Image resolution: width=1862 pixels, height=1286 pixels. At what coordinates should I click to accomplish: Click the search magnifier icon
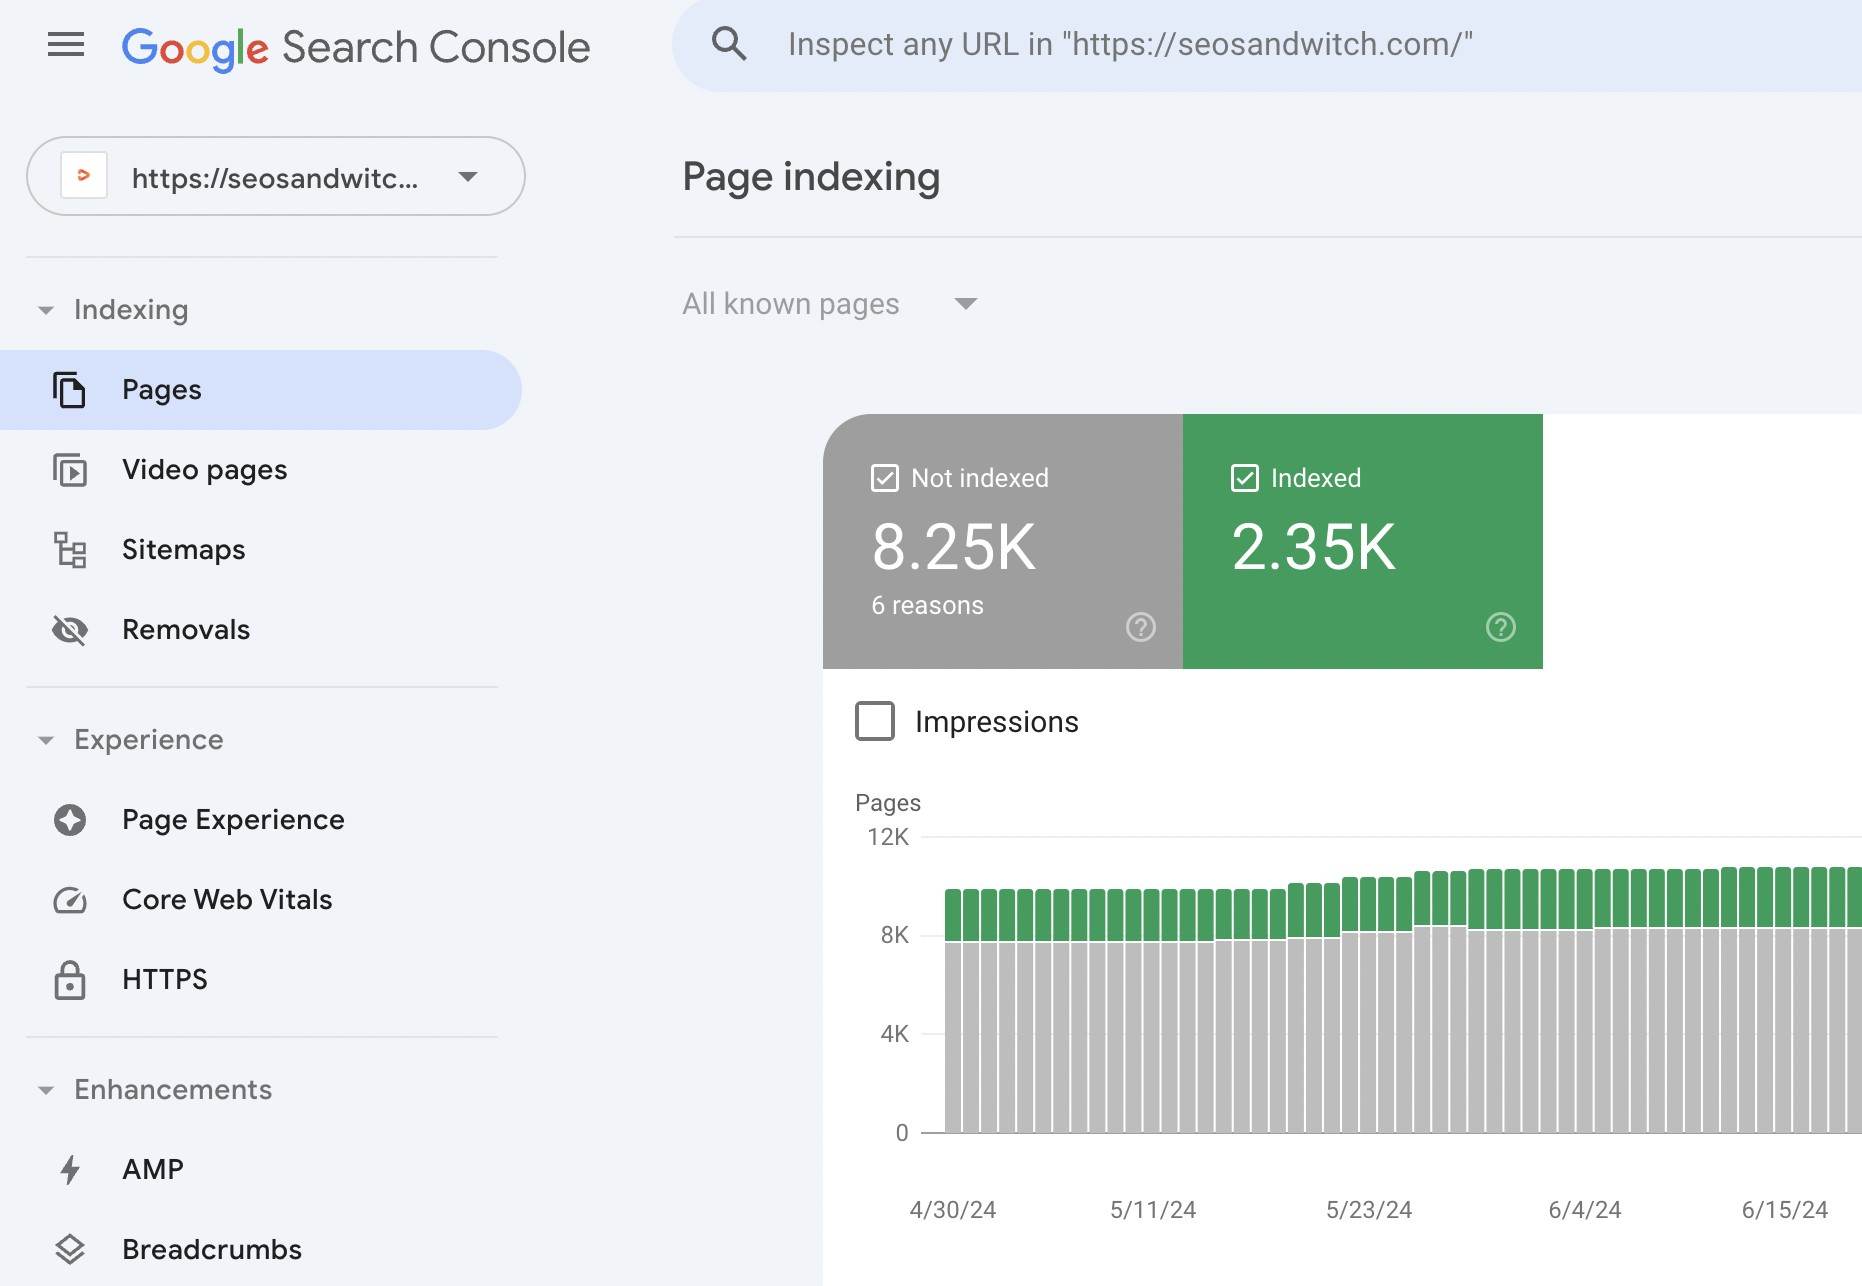(x=729, y=44)
